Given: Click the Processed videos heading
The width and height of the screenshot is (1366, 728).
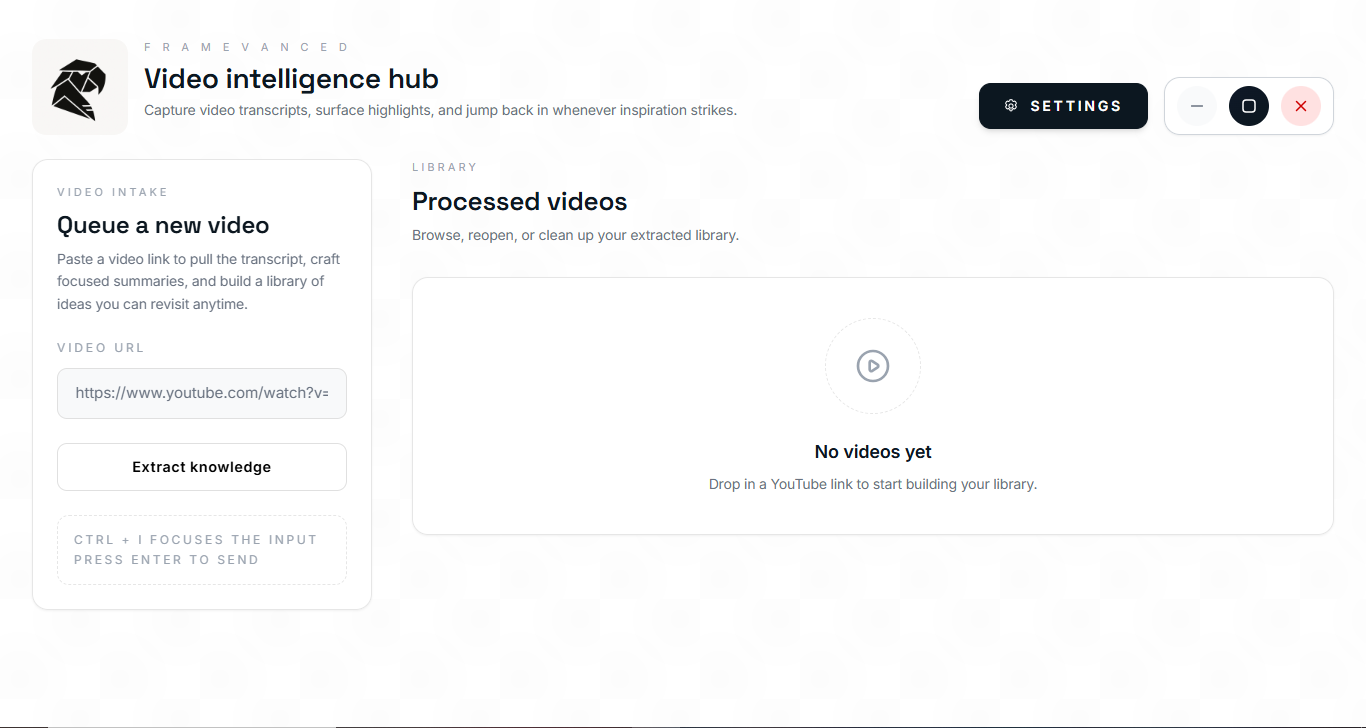Looking at the screenshot, I should [x=519, y=201].
